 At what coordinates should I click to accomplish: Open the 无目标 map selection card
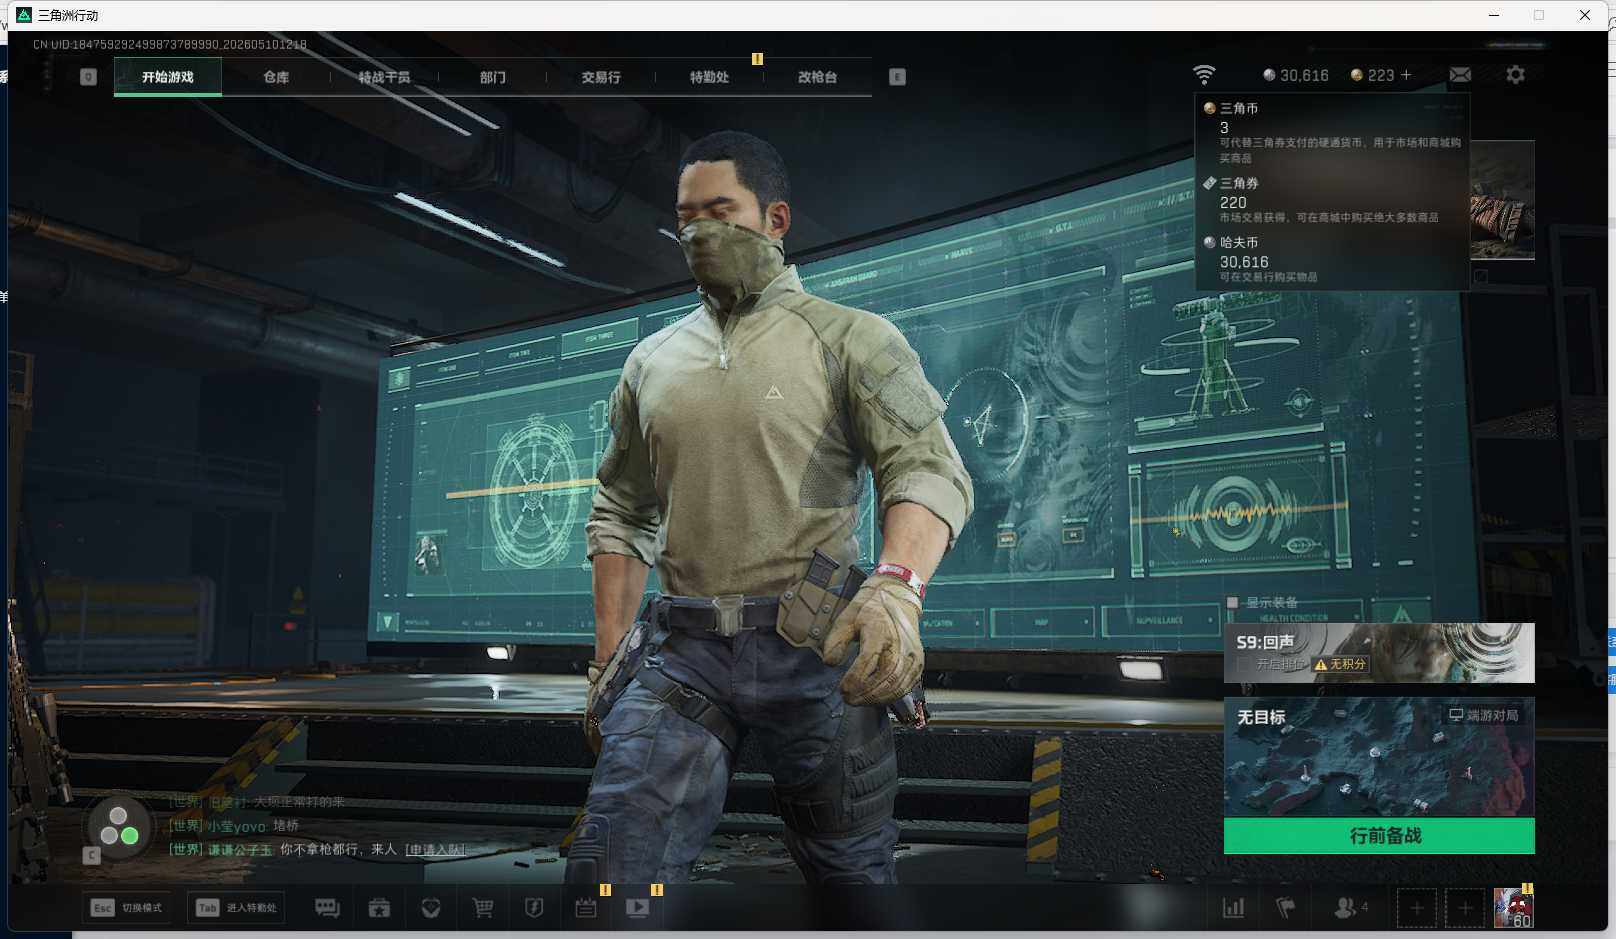(x=1379, y=758)
